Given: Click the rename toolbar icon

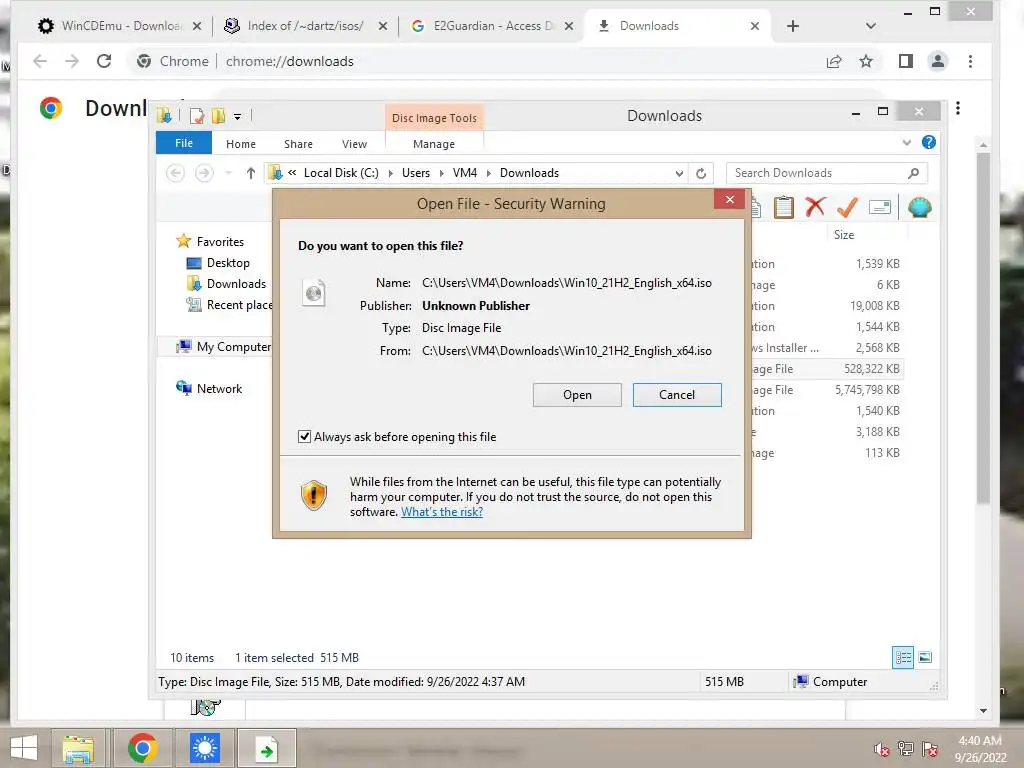Looking at the screenshot, I should pyautogui.click(x=880, y=208).
